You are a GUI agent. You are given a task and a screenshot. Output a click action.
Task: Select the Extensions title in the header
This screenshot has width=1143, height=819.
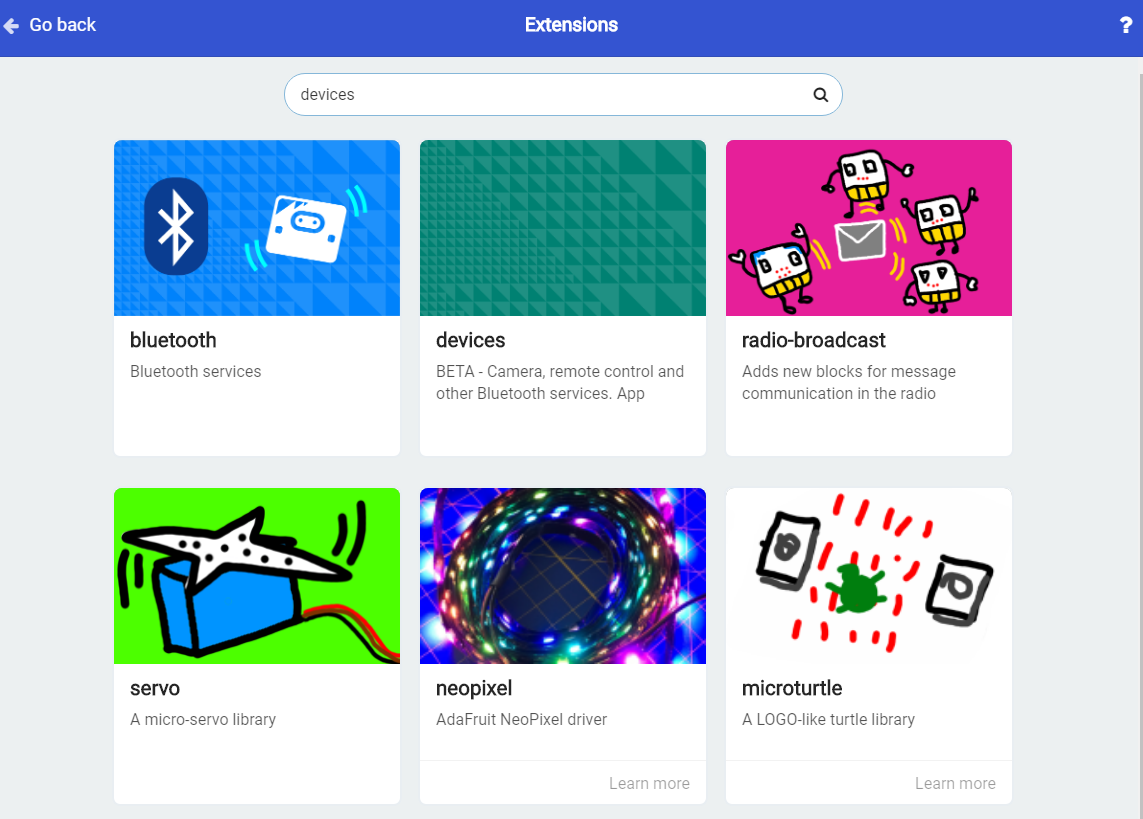click(x=571, y=25)
